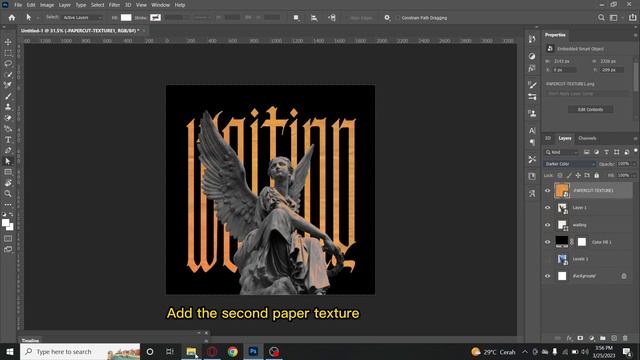Open the Layers panel options menu
This screenshot has width=640, height=360.
636,139
